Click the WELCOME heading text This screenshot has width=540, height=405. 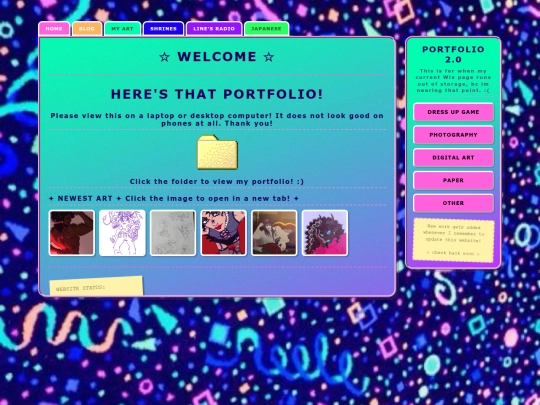(217, 56)
